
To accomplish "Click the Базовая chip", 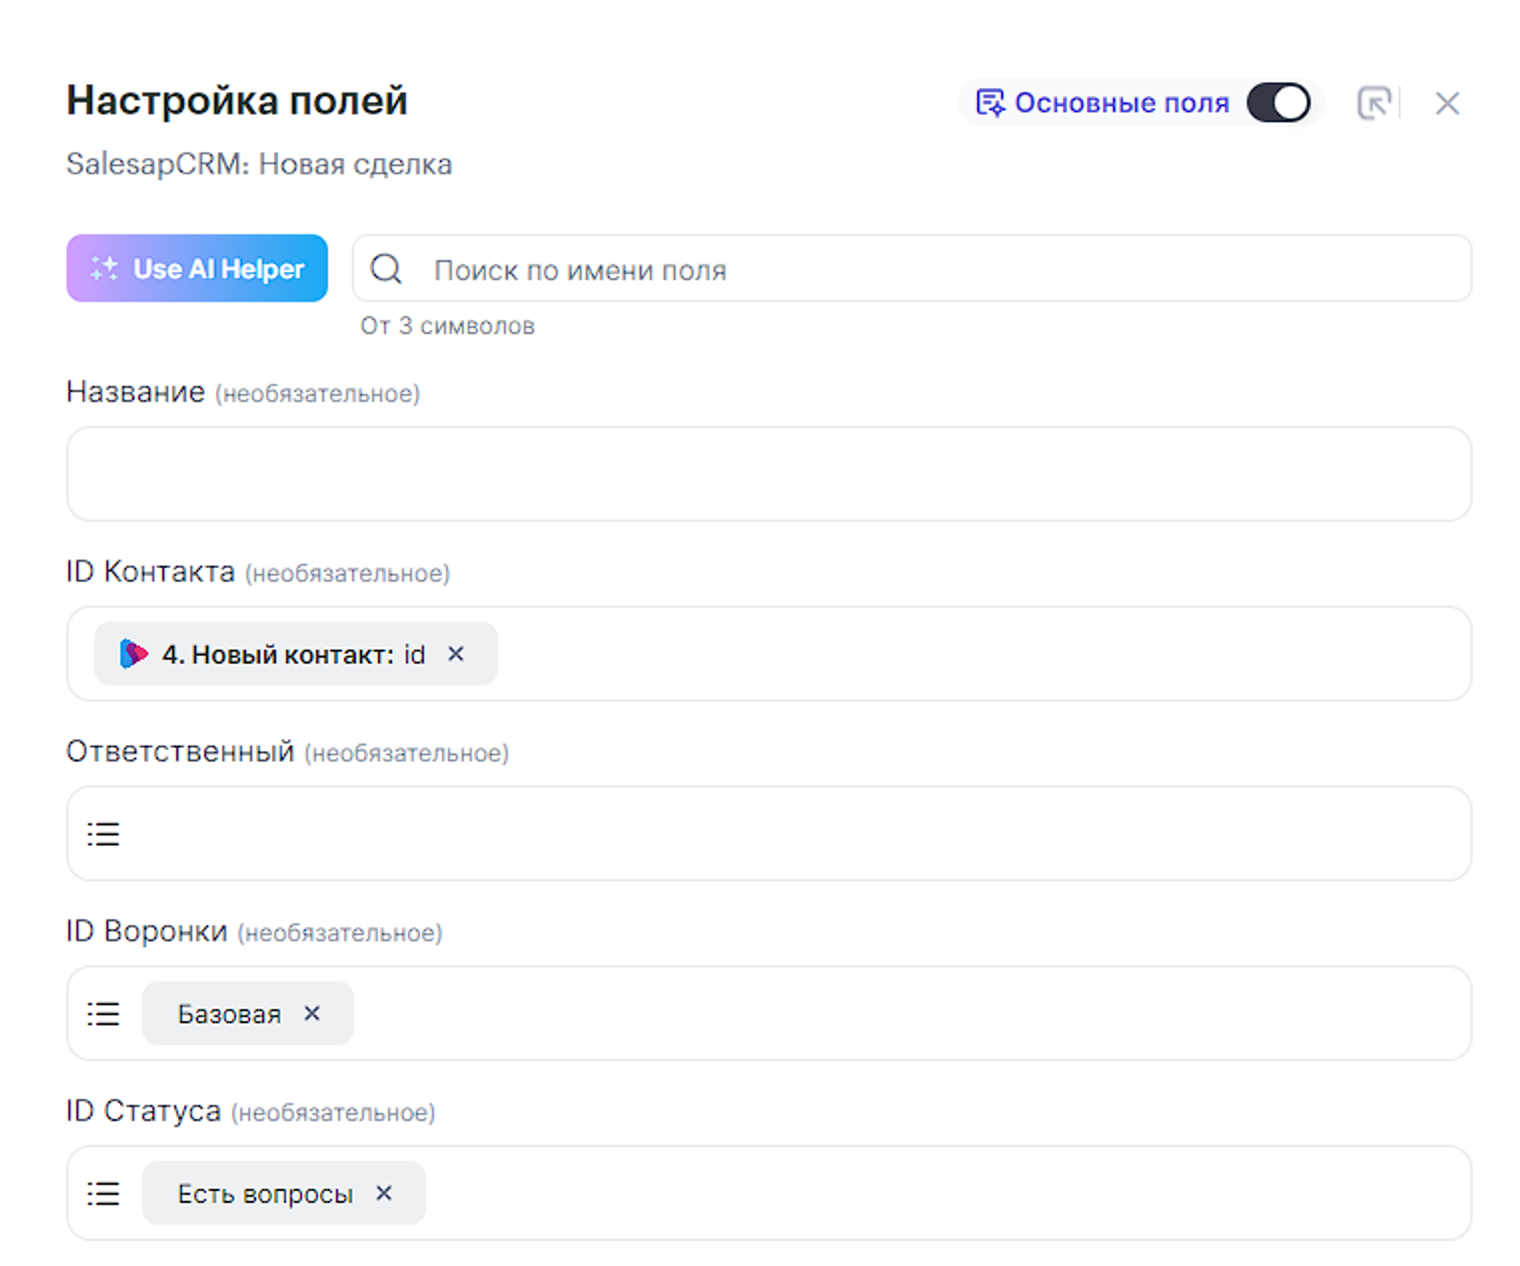I will tap(229, 1014).
